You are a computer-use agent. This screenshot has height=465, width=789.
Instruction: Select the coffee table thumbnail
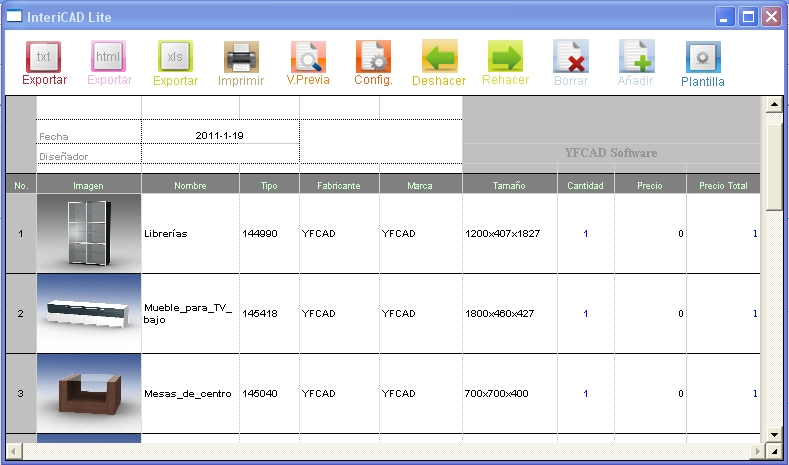click(89, 394)
